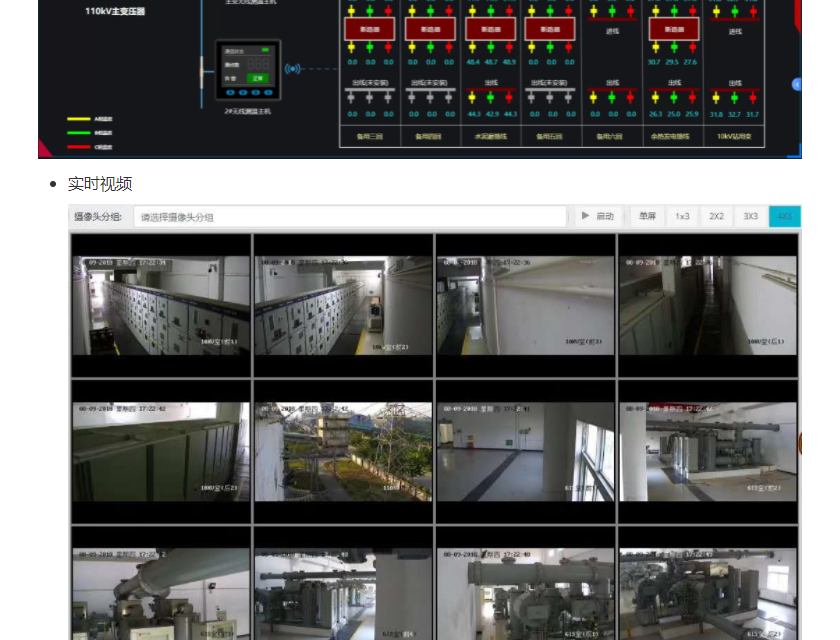This screenshot has width=840, height=640.
Task: Select the highlighted 4X3 video layout
Action: coord(785,216)
